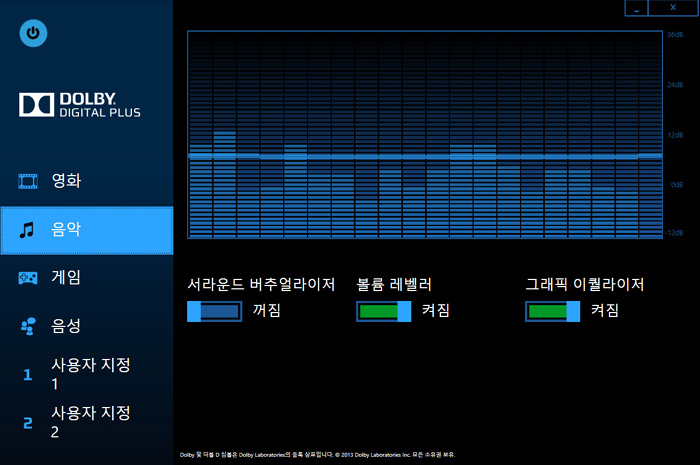Click the power button icon
Image resolution: width=700 pixels, height=465 pixels.
pyautogui.click(x=33, y=33)
